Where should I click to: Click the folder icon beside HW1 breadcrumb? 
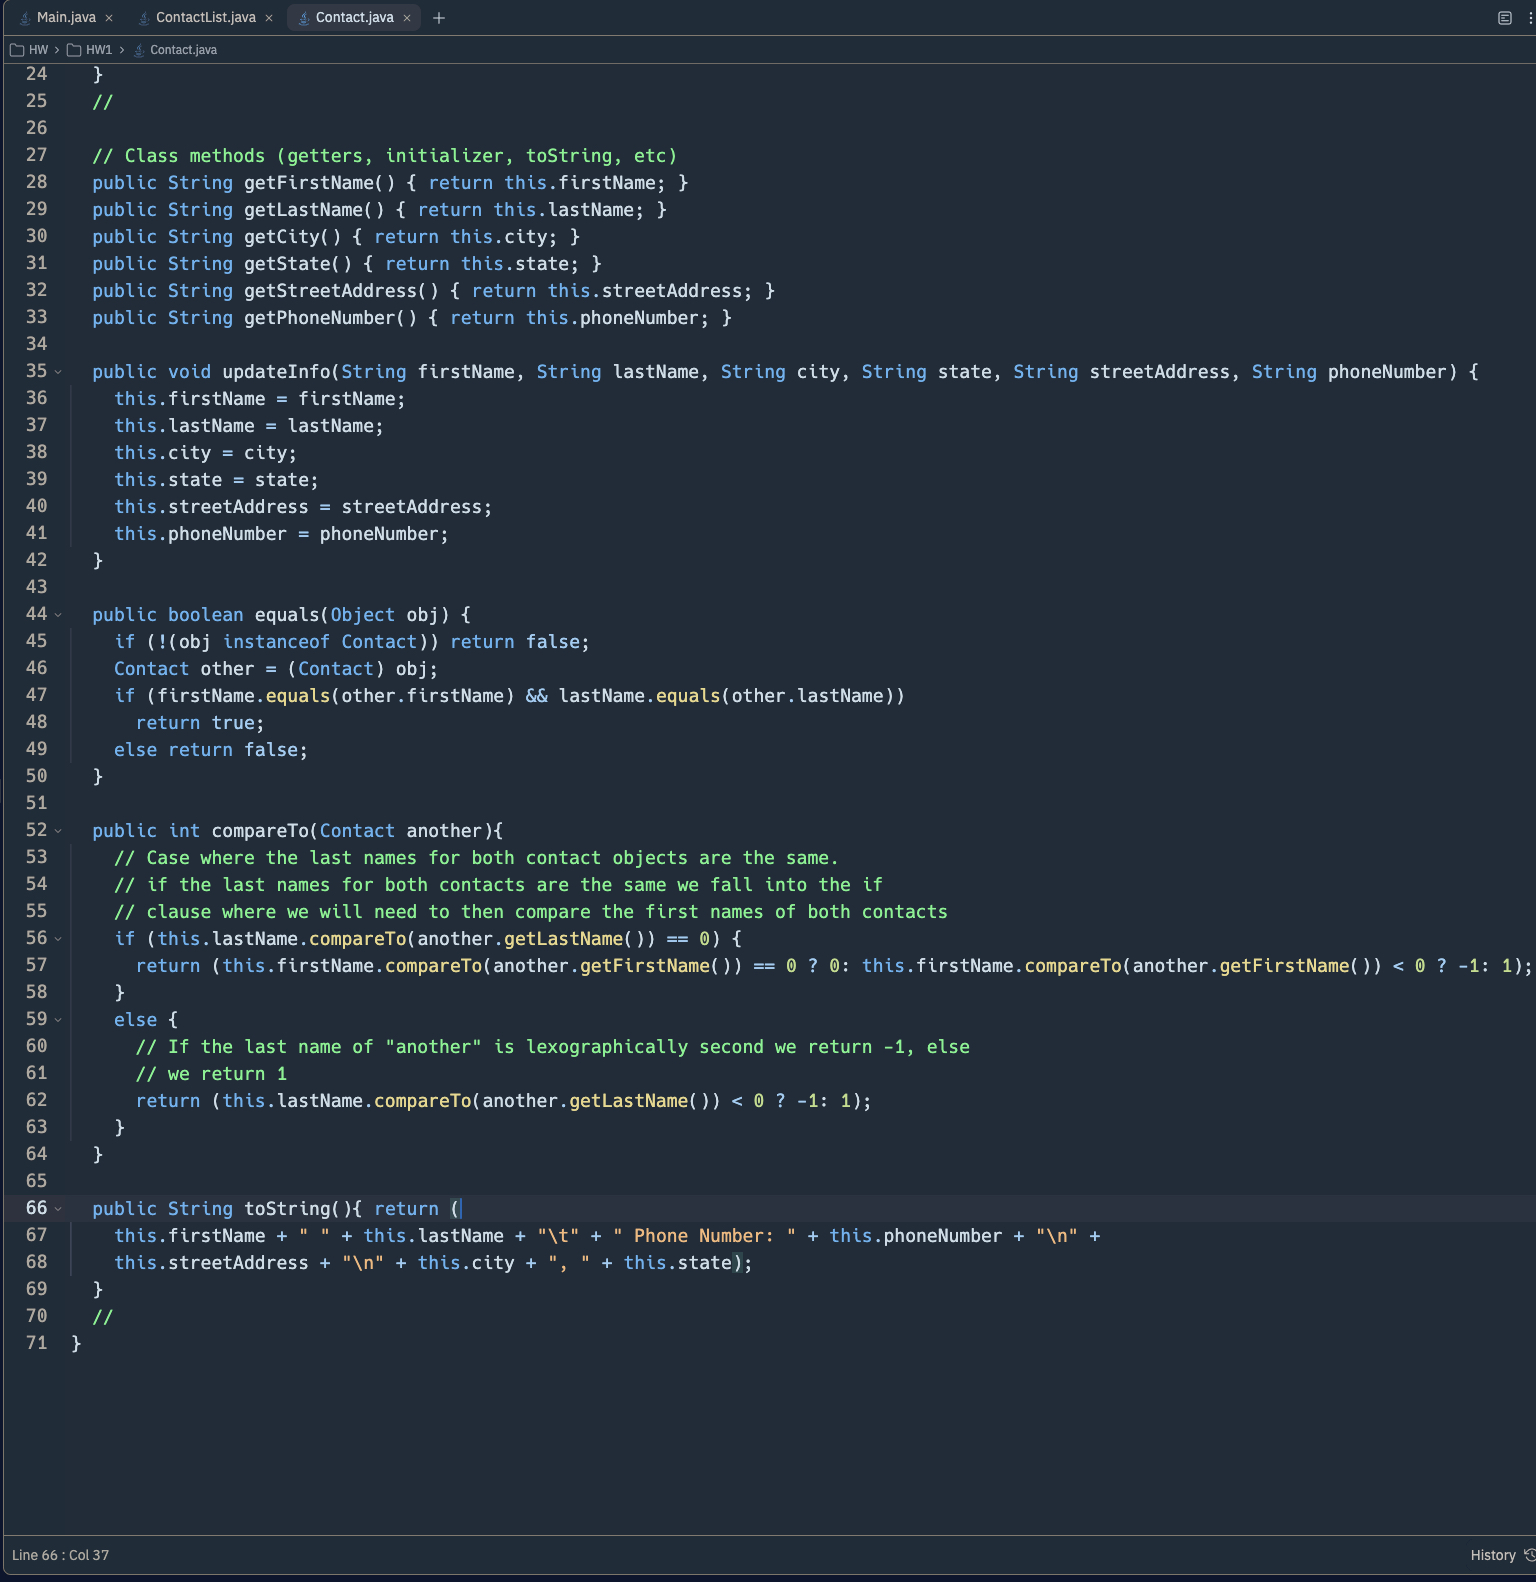pos(74,50)
